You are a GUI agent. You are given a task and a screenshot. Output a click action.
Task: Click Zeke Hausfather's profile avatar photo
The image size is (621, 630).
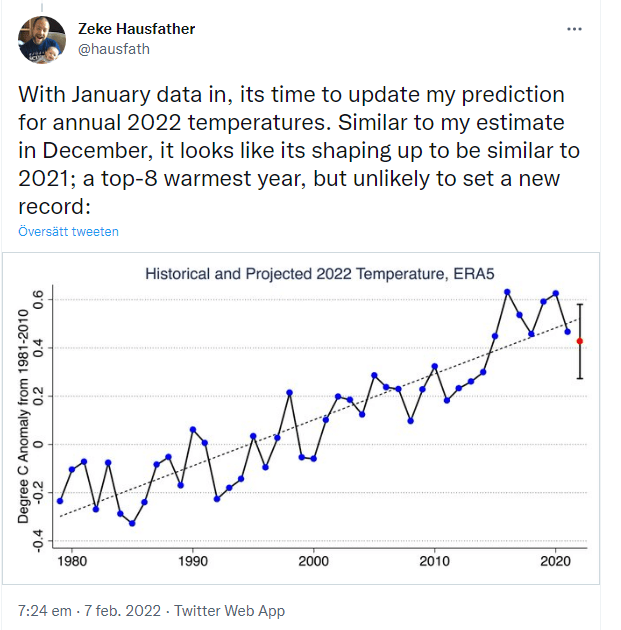42,40
